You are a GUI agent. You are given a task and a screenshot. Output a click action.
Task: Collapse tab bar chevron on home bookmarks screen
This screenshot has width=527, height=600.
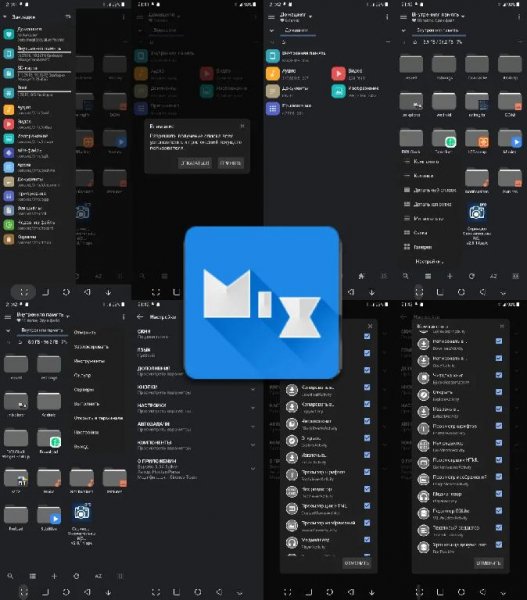pyautogui.click(x=272, y=30)
